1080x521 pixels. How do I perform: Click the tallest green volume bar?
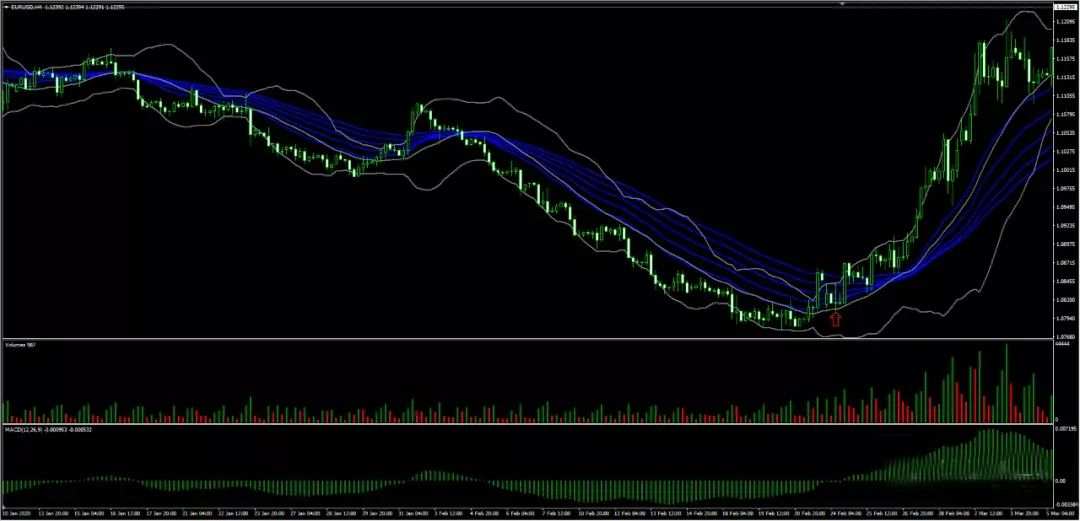tap(1006, 383)
